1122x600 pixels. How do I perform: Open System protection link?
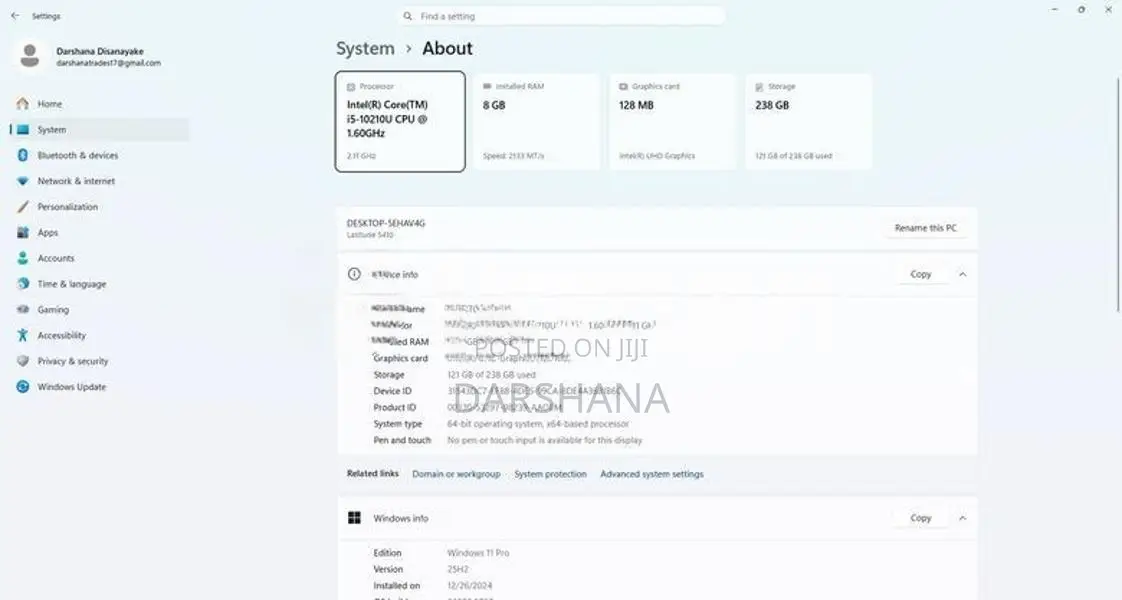click(550, 474)
